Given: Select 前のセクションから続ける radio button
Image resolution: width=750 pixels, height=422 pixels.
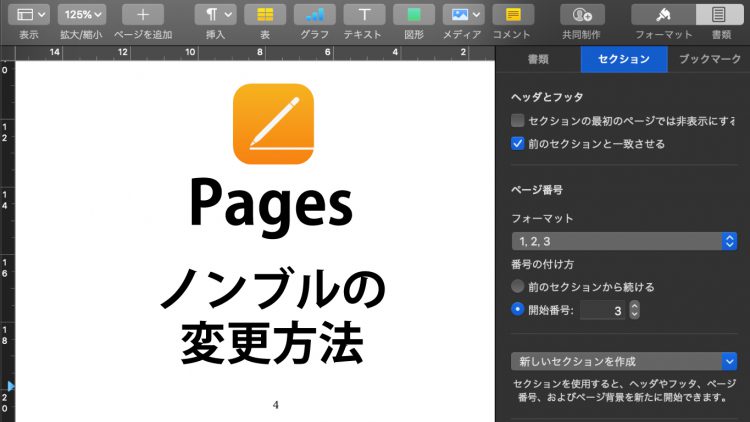Looking at the screenshot, I should coord(517,287).
